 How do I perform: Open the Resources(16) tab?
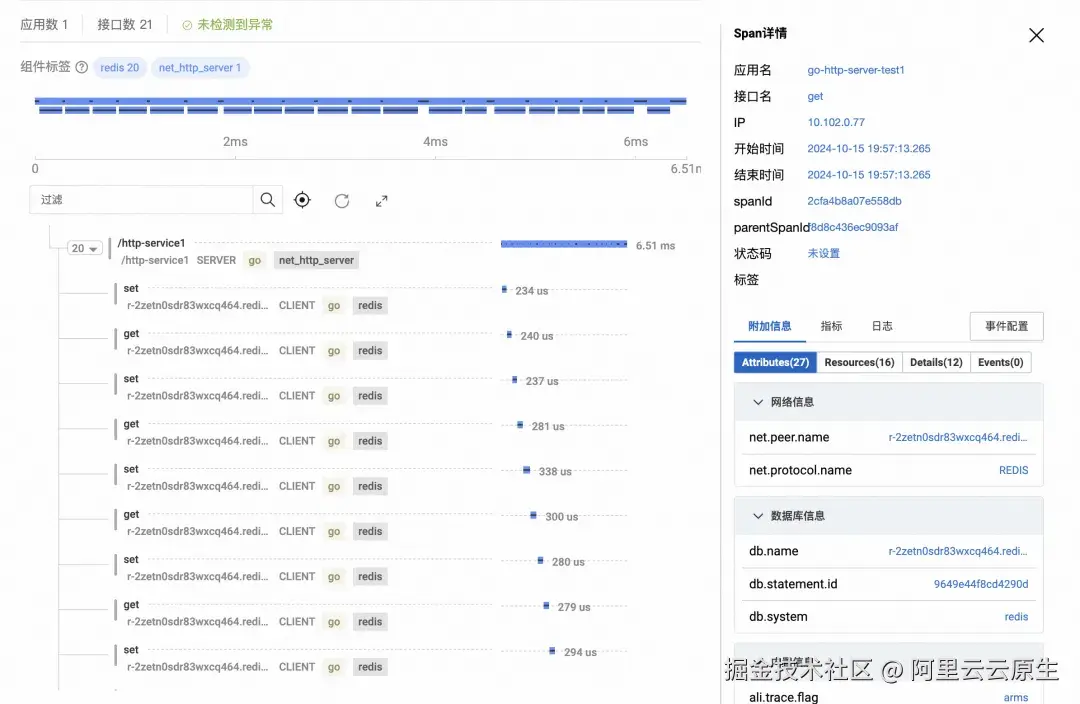(x=858, y=361)
